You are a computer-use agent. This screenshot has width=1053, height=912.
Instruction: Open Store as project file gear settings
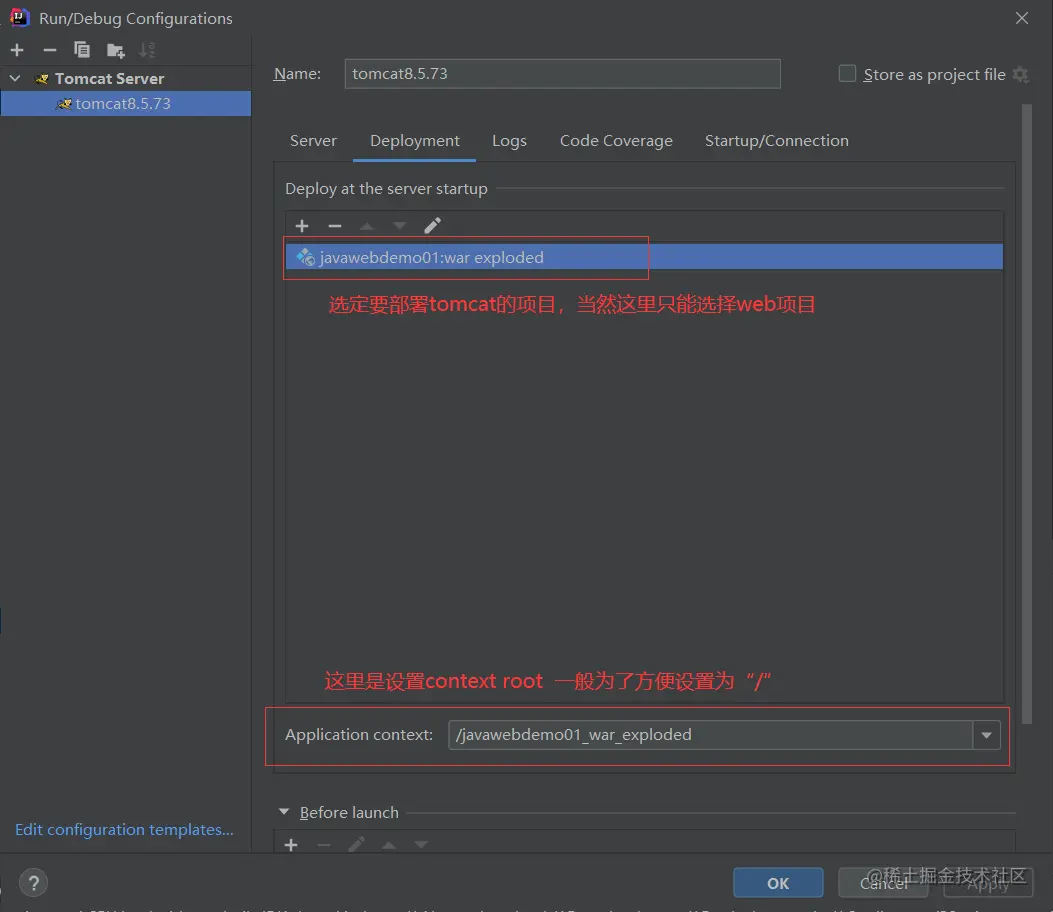pos(1021,75)
